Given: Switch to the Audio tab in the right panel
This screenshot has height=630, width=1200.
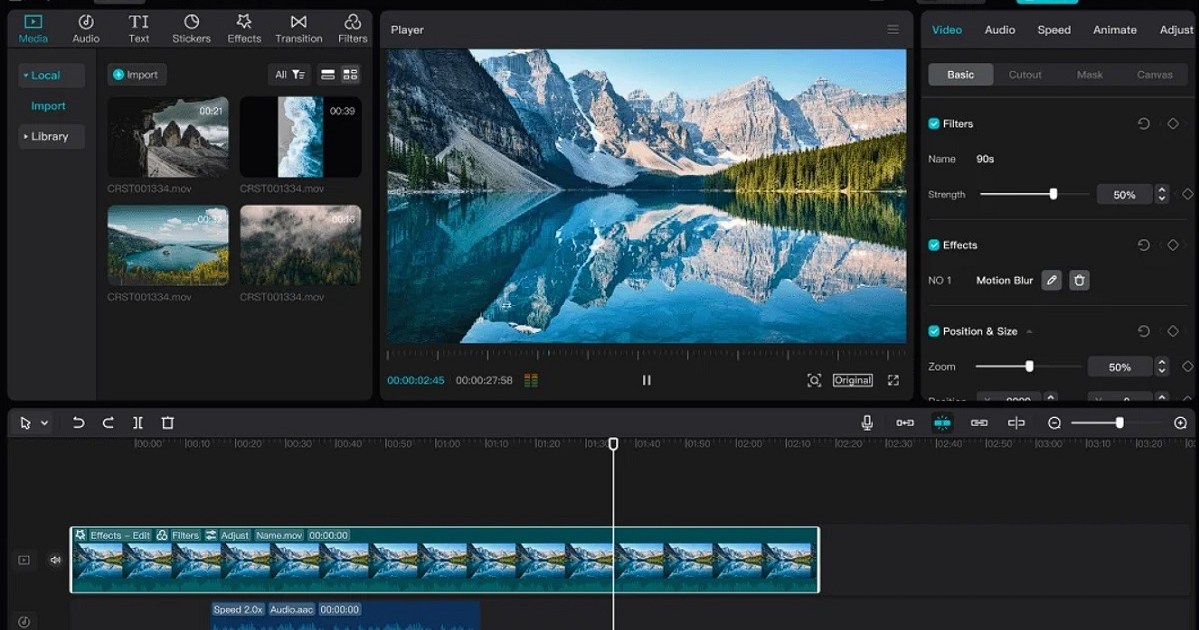Looking at the screenshot, I should pyautogui.click(x=999, y=29).
